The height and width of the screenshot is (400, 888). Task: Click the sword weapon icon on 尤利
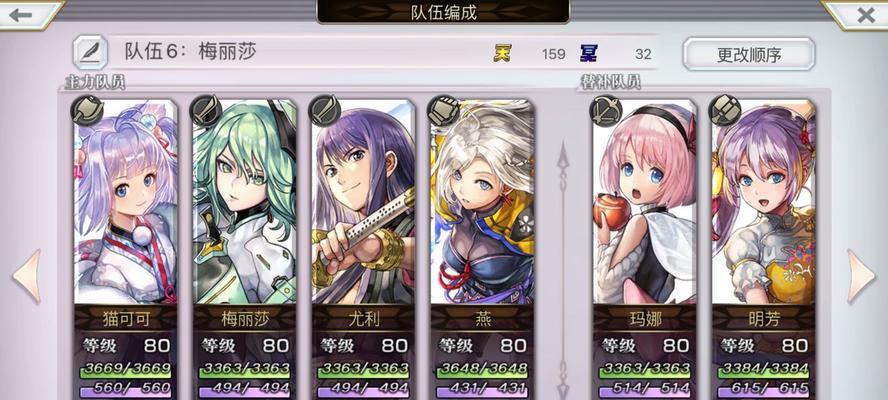325,110
